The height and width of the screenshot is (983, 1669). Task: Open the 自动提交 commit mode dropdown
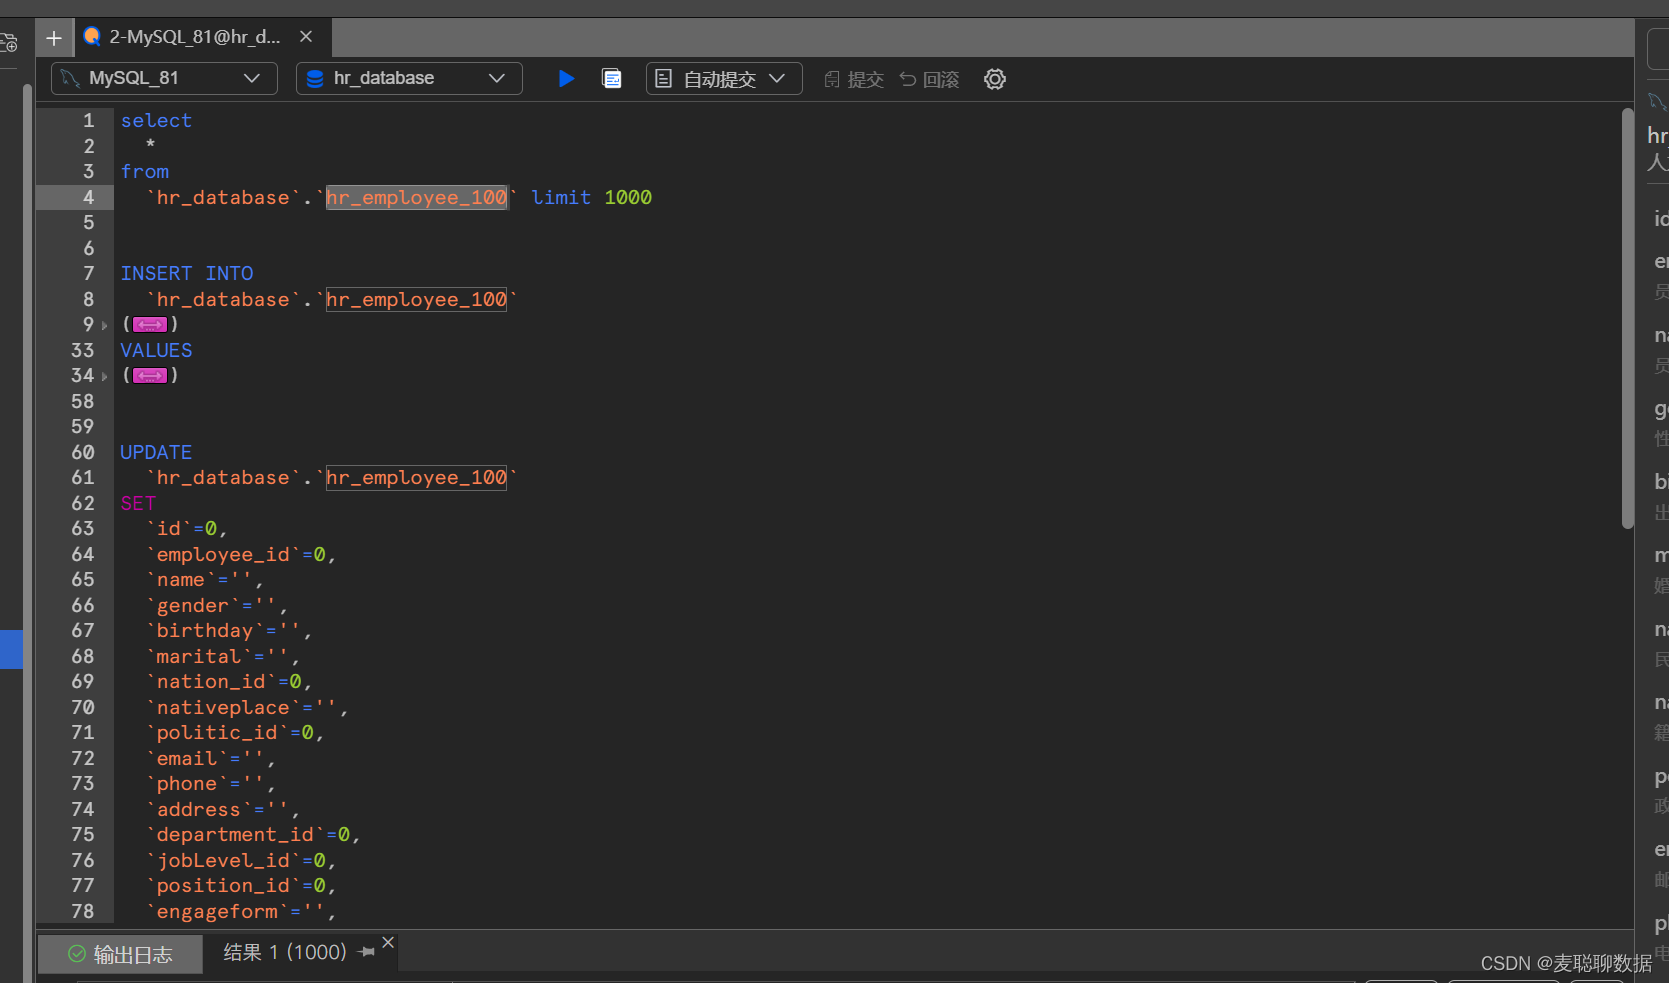[724, 78]
